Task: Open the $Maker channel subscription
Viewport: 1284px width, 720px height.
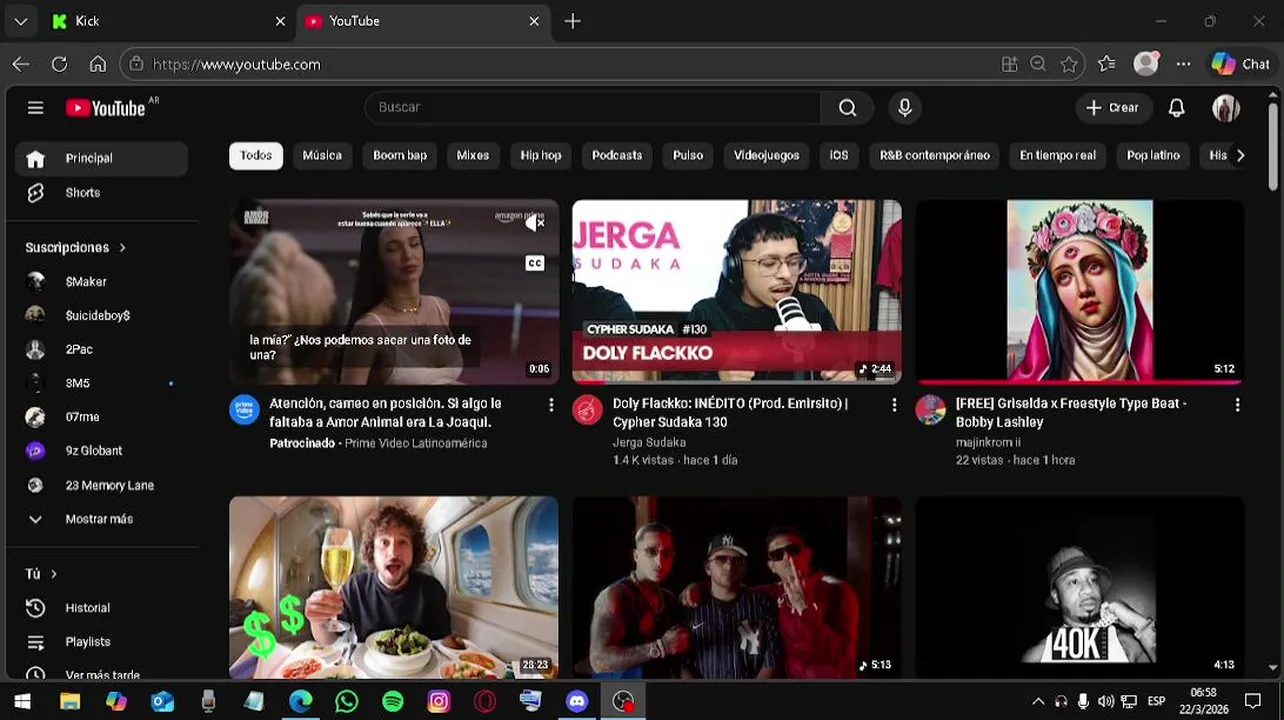Action: tap(101, 282)
